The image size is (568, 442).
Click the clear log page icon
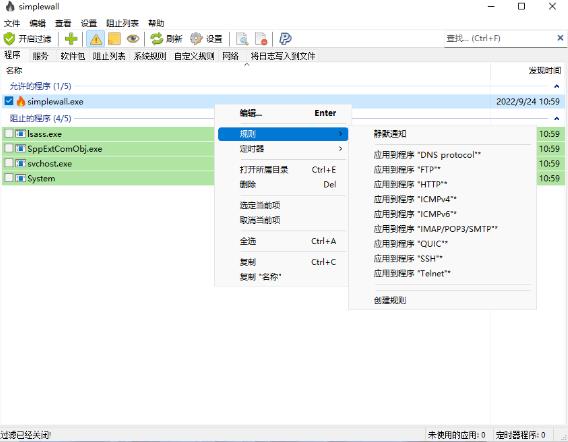261,39
